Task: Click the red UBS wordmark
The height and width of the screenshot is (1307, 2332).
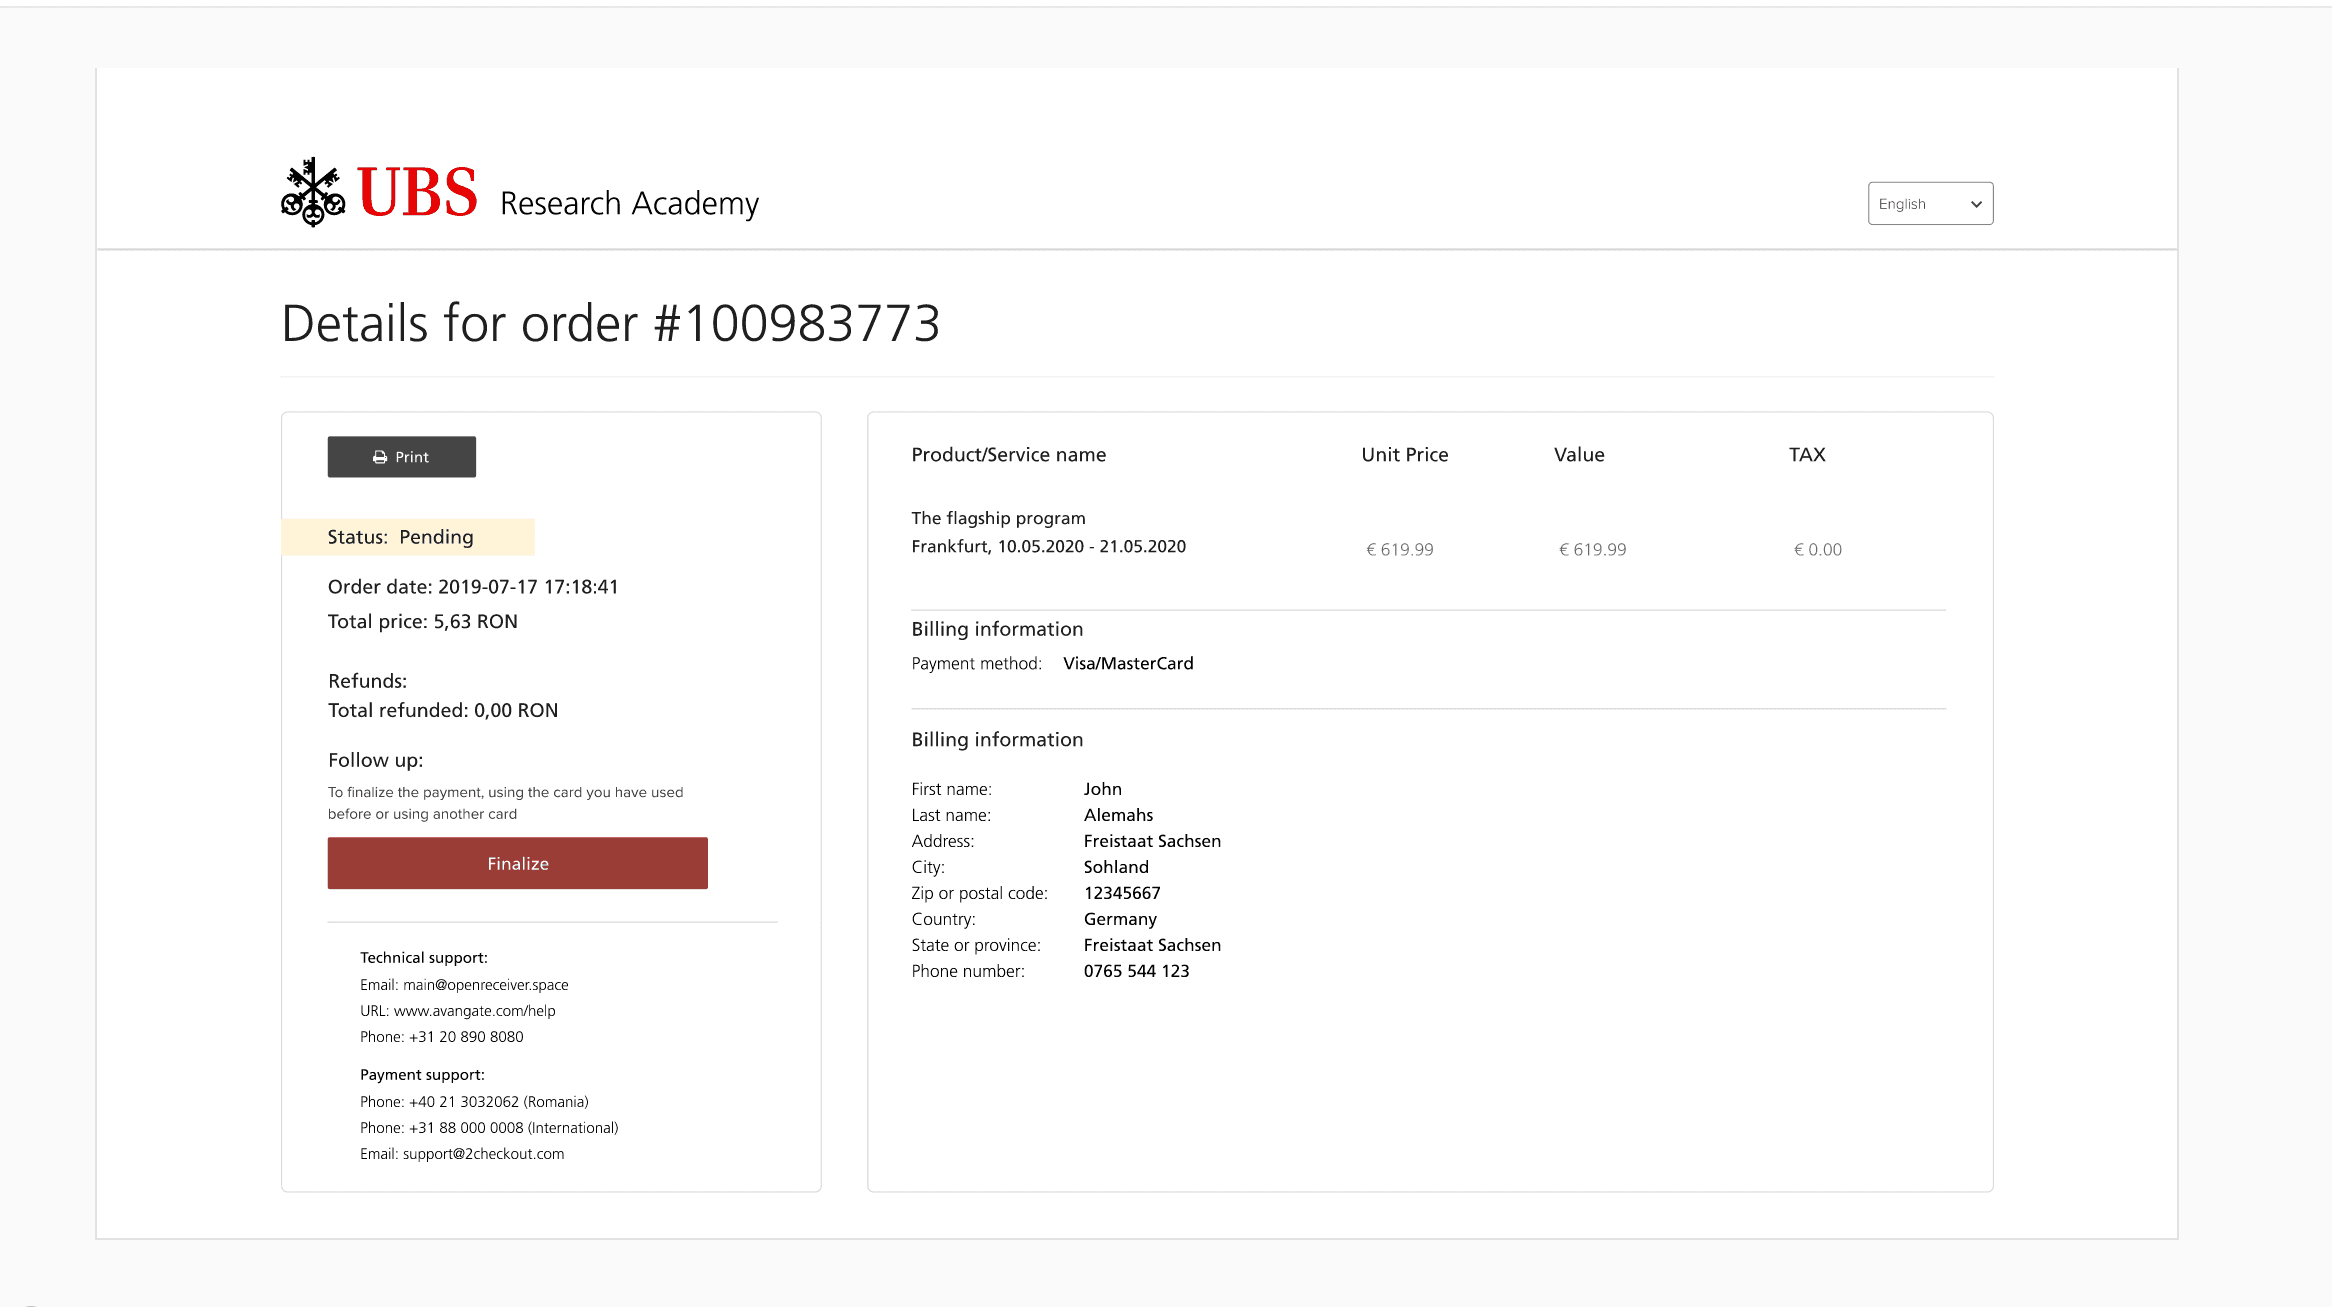Action: click(417, 192)
